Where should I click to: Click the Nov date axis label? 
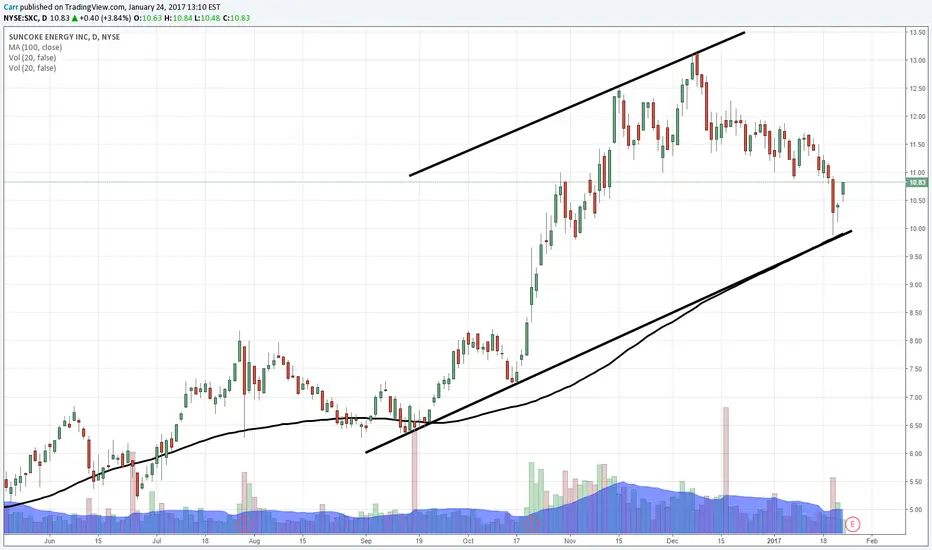pyautogui.click(x=570, y=541)
